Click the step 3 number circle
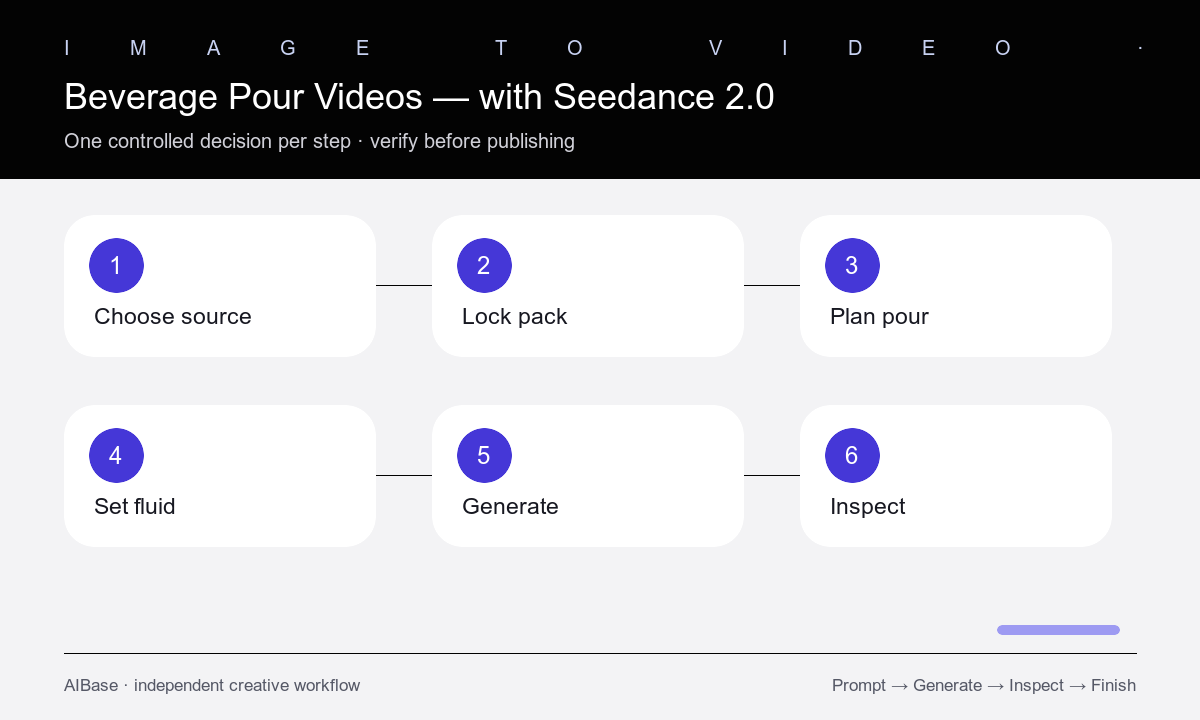Viewport: 1200px width, 720px height. point(852,266)
